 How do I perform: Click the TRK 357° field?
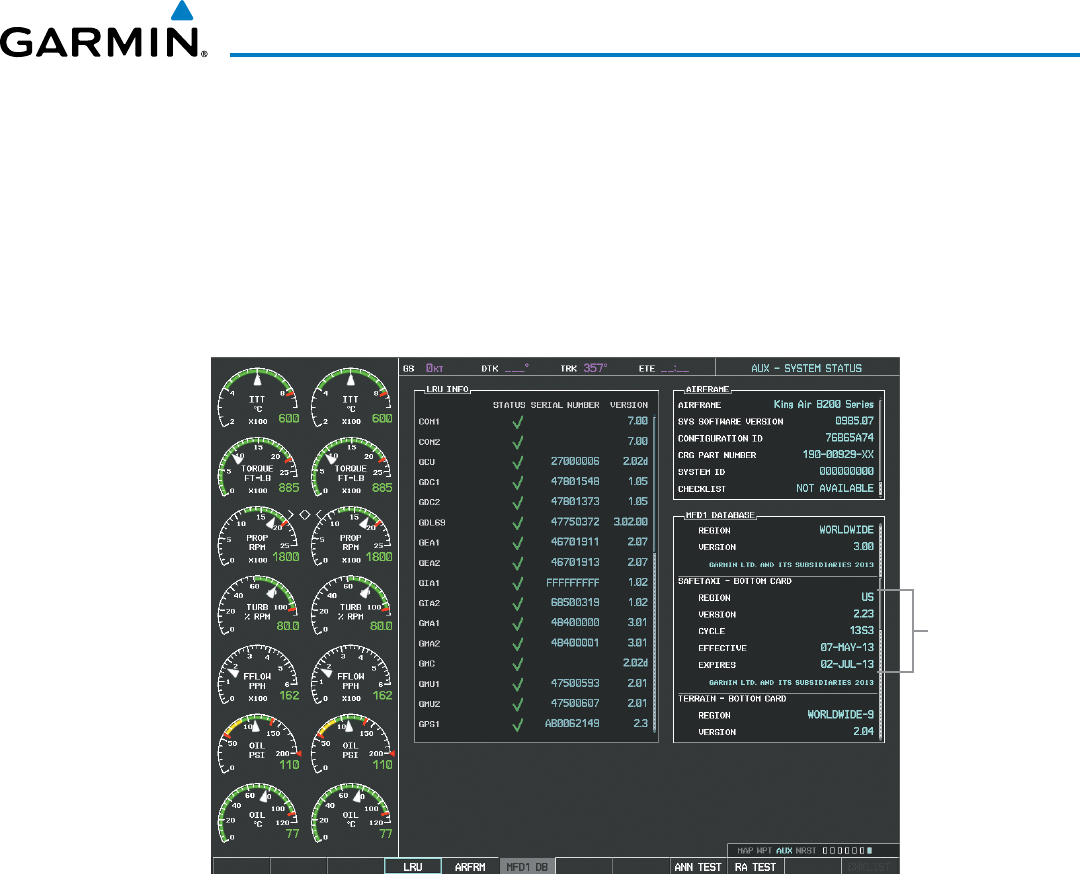584,368
